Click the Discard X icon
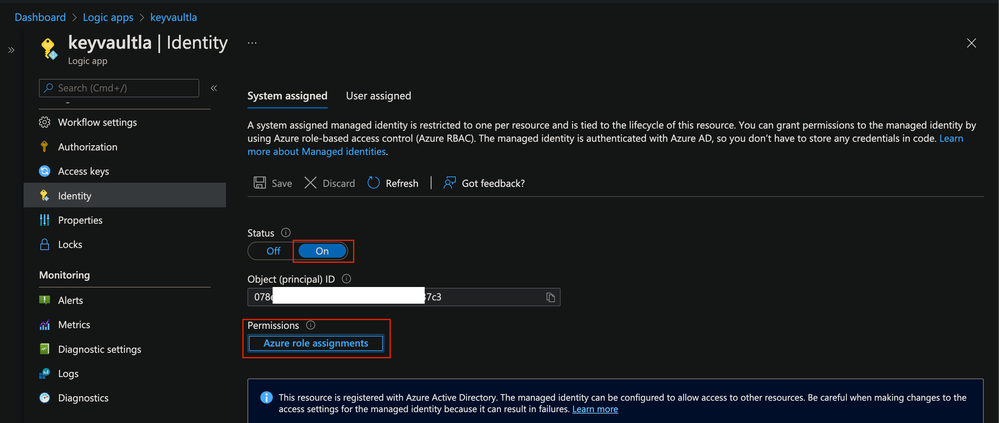The height and width of the screenshot is (423, 999). [x=310, y=183]
